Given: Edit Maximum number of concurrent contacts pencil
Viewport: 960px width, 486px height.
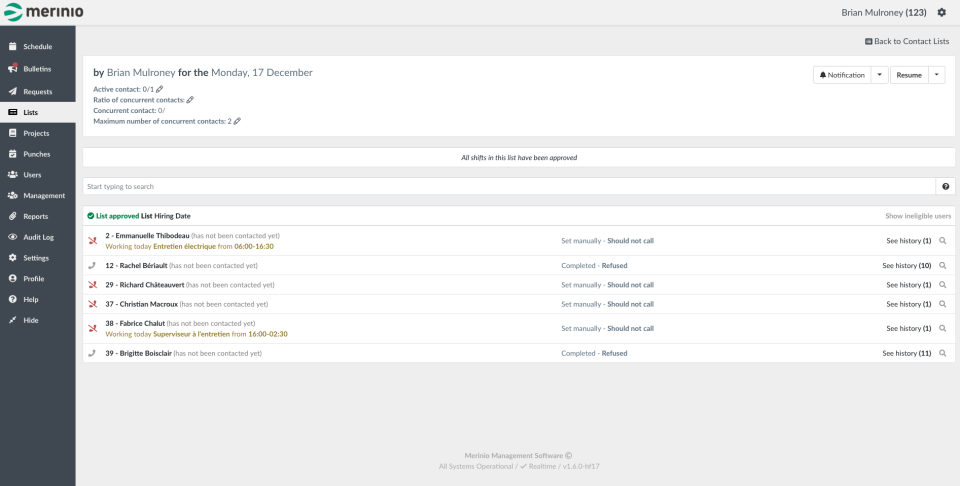Looking at the screenshot, I should (237, 121).
